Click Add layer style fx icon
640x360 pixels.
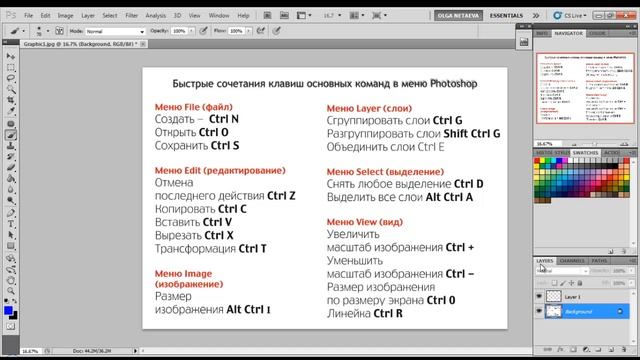(x=560, y=350)
